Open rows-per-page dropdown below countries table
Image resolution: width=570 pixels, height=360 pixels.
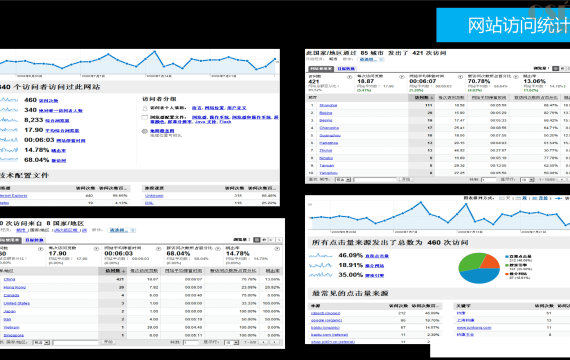(232, 343)
